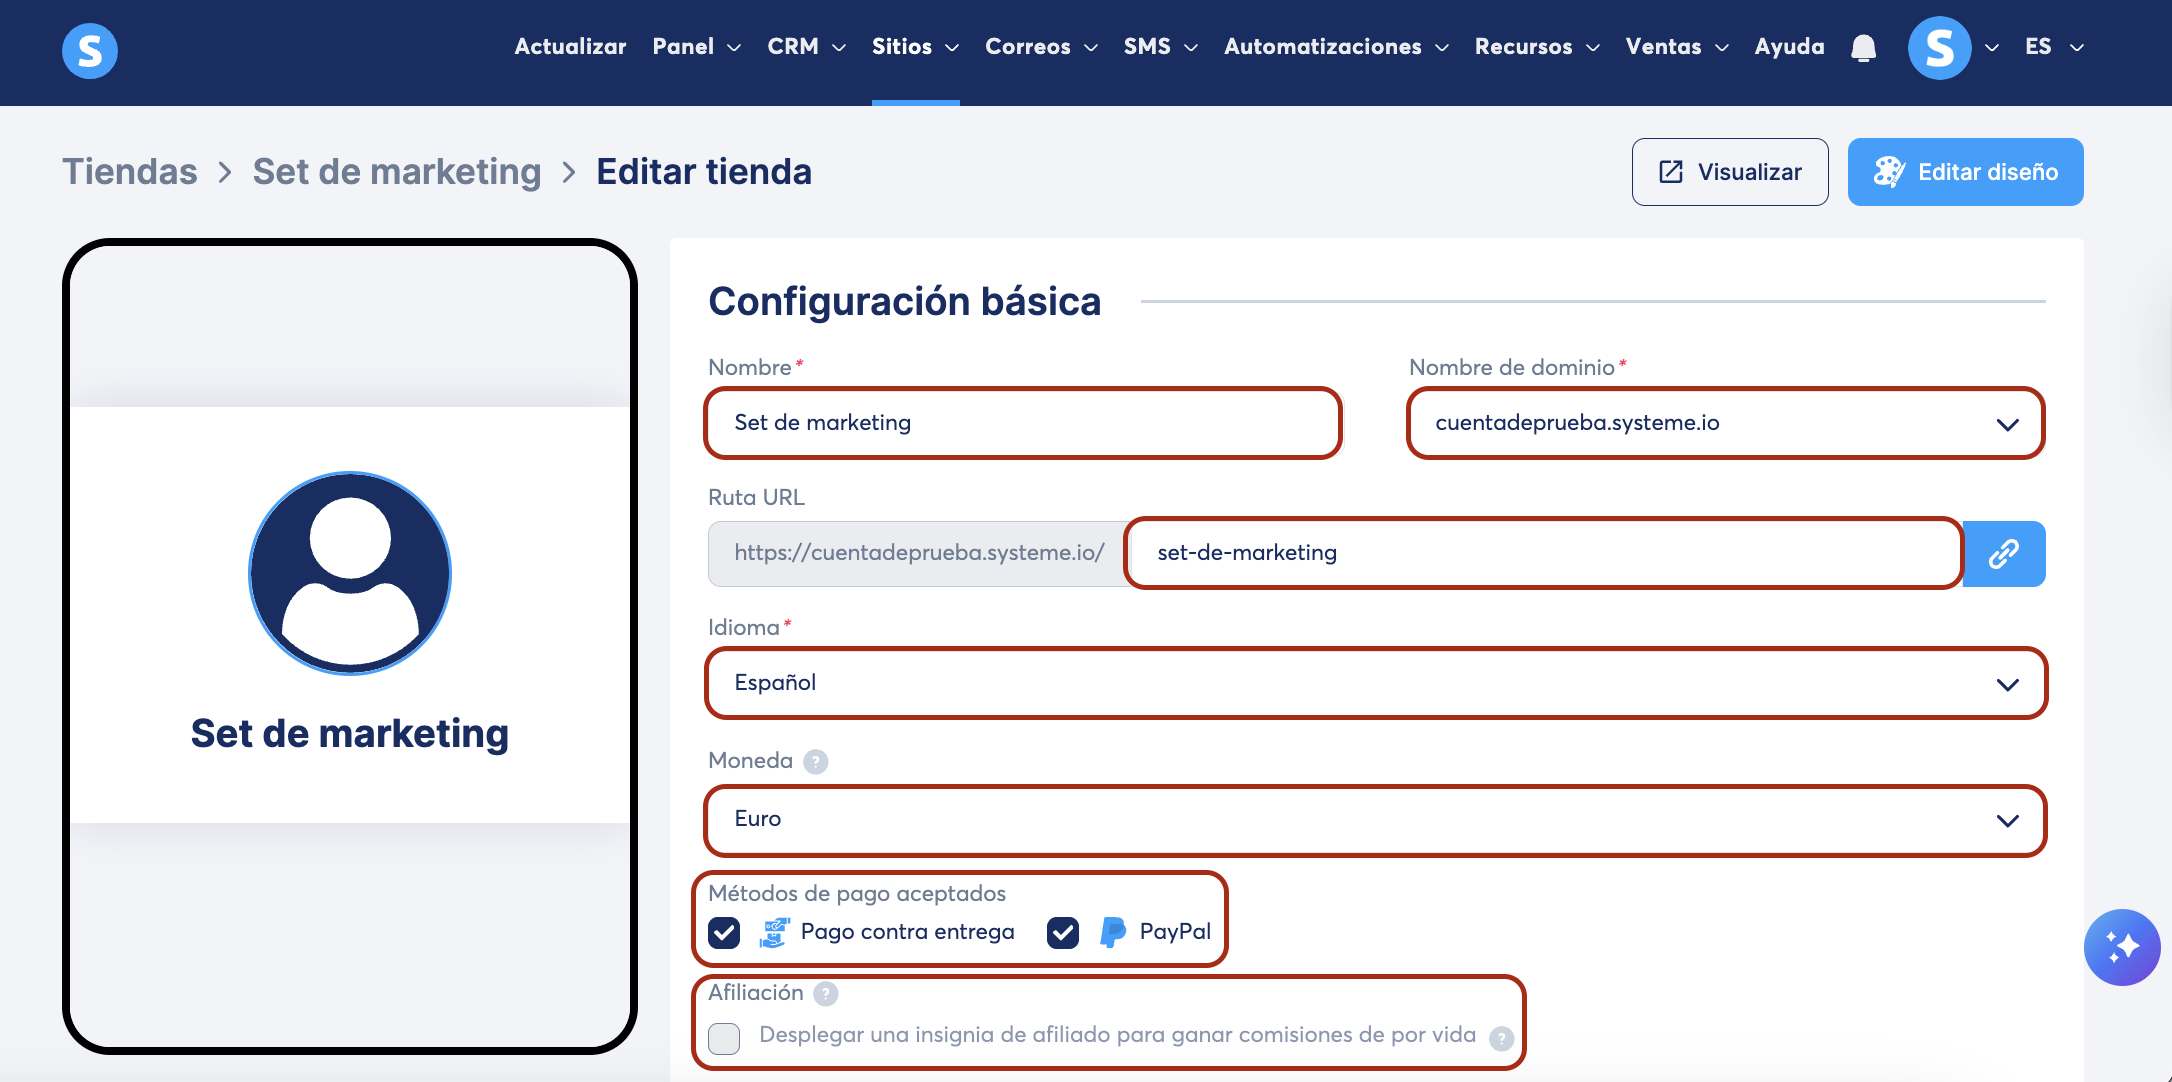Click the Systeme.io logo in the header
The image size is (2172, 1082).
click(x=90, y=50)
